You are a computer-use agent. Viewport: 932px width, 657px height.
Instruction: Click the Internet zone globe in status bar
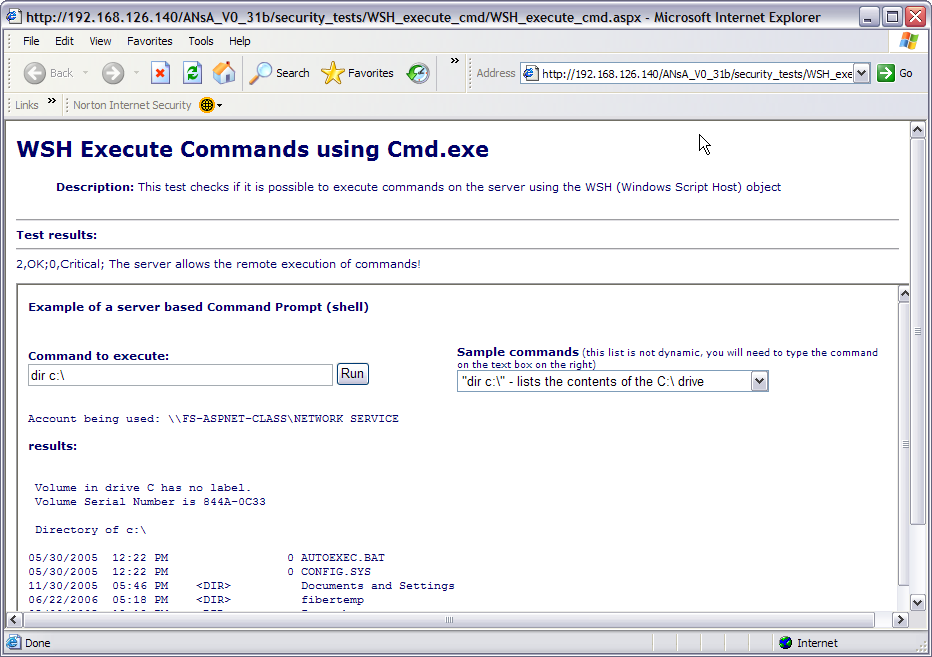tap(785, 643)
